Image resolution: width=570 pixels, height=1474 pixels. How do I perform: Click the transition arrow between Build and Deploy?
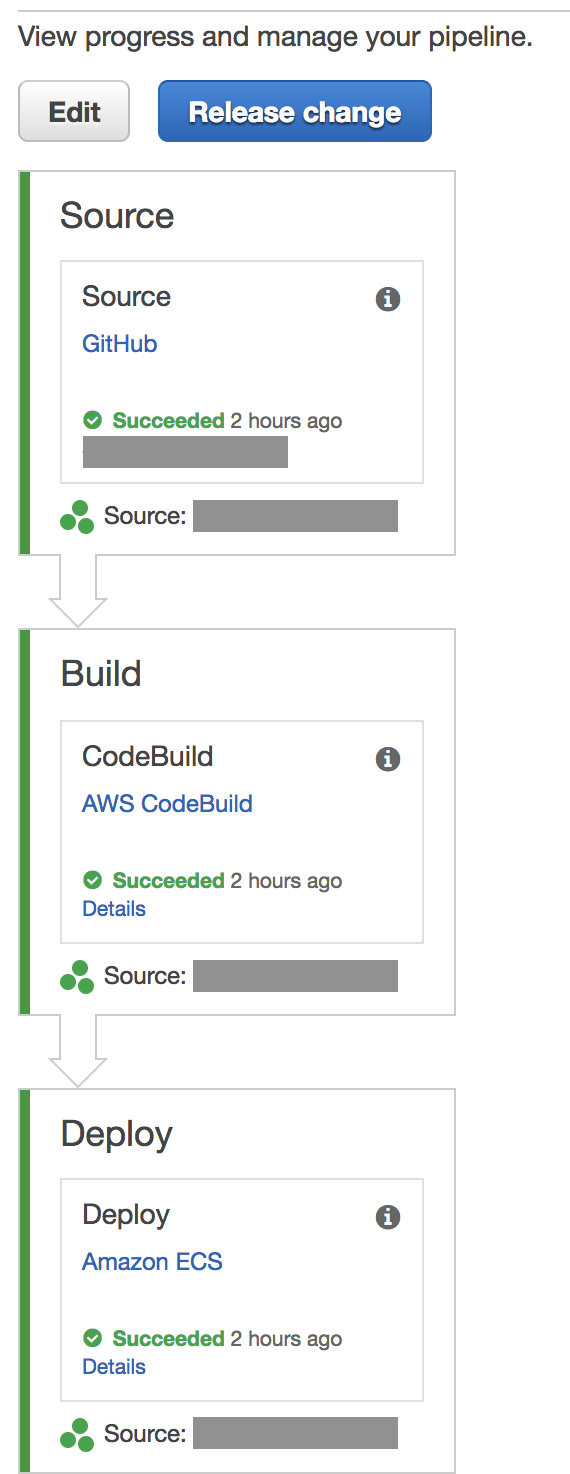(78, 1051)
